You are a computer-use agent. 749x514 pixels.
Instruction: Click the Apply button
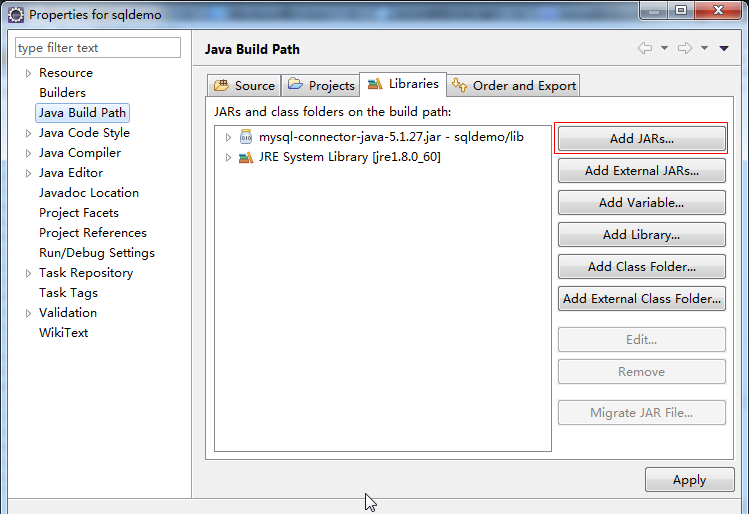(689, 480)
